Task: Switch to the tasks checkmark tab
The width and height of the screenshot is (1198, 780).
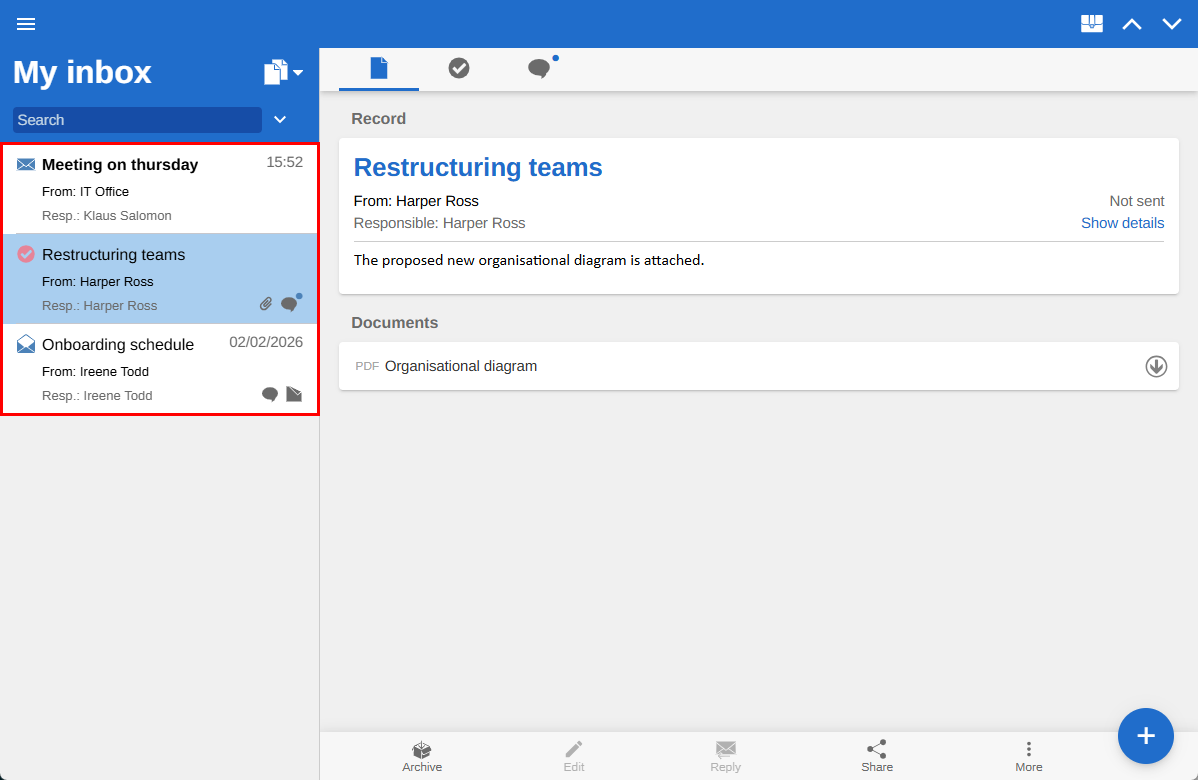Action: pos(458,69)
